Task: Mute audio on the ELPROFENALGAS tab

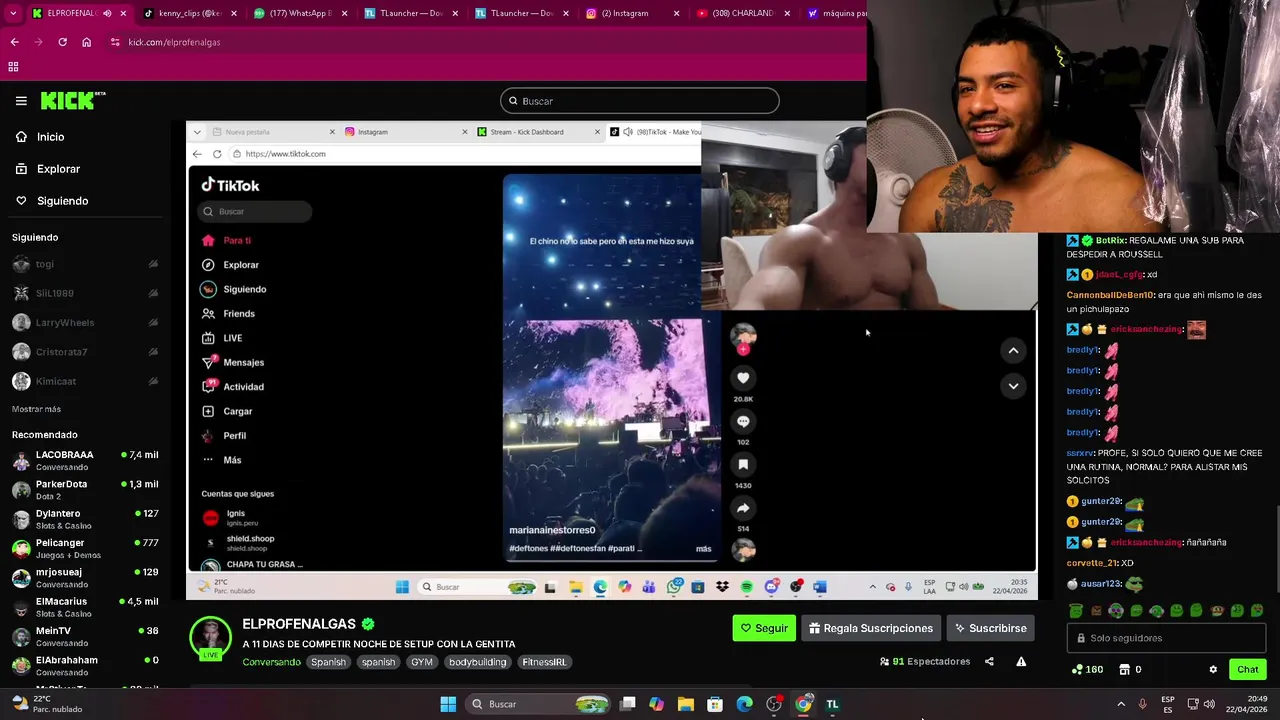Action: [107, 13]
